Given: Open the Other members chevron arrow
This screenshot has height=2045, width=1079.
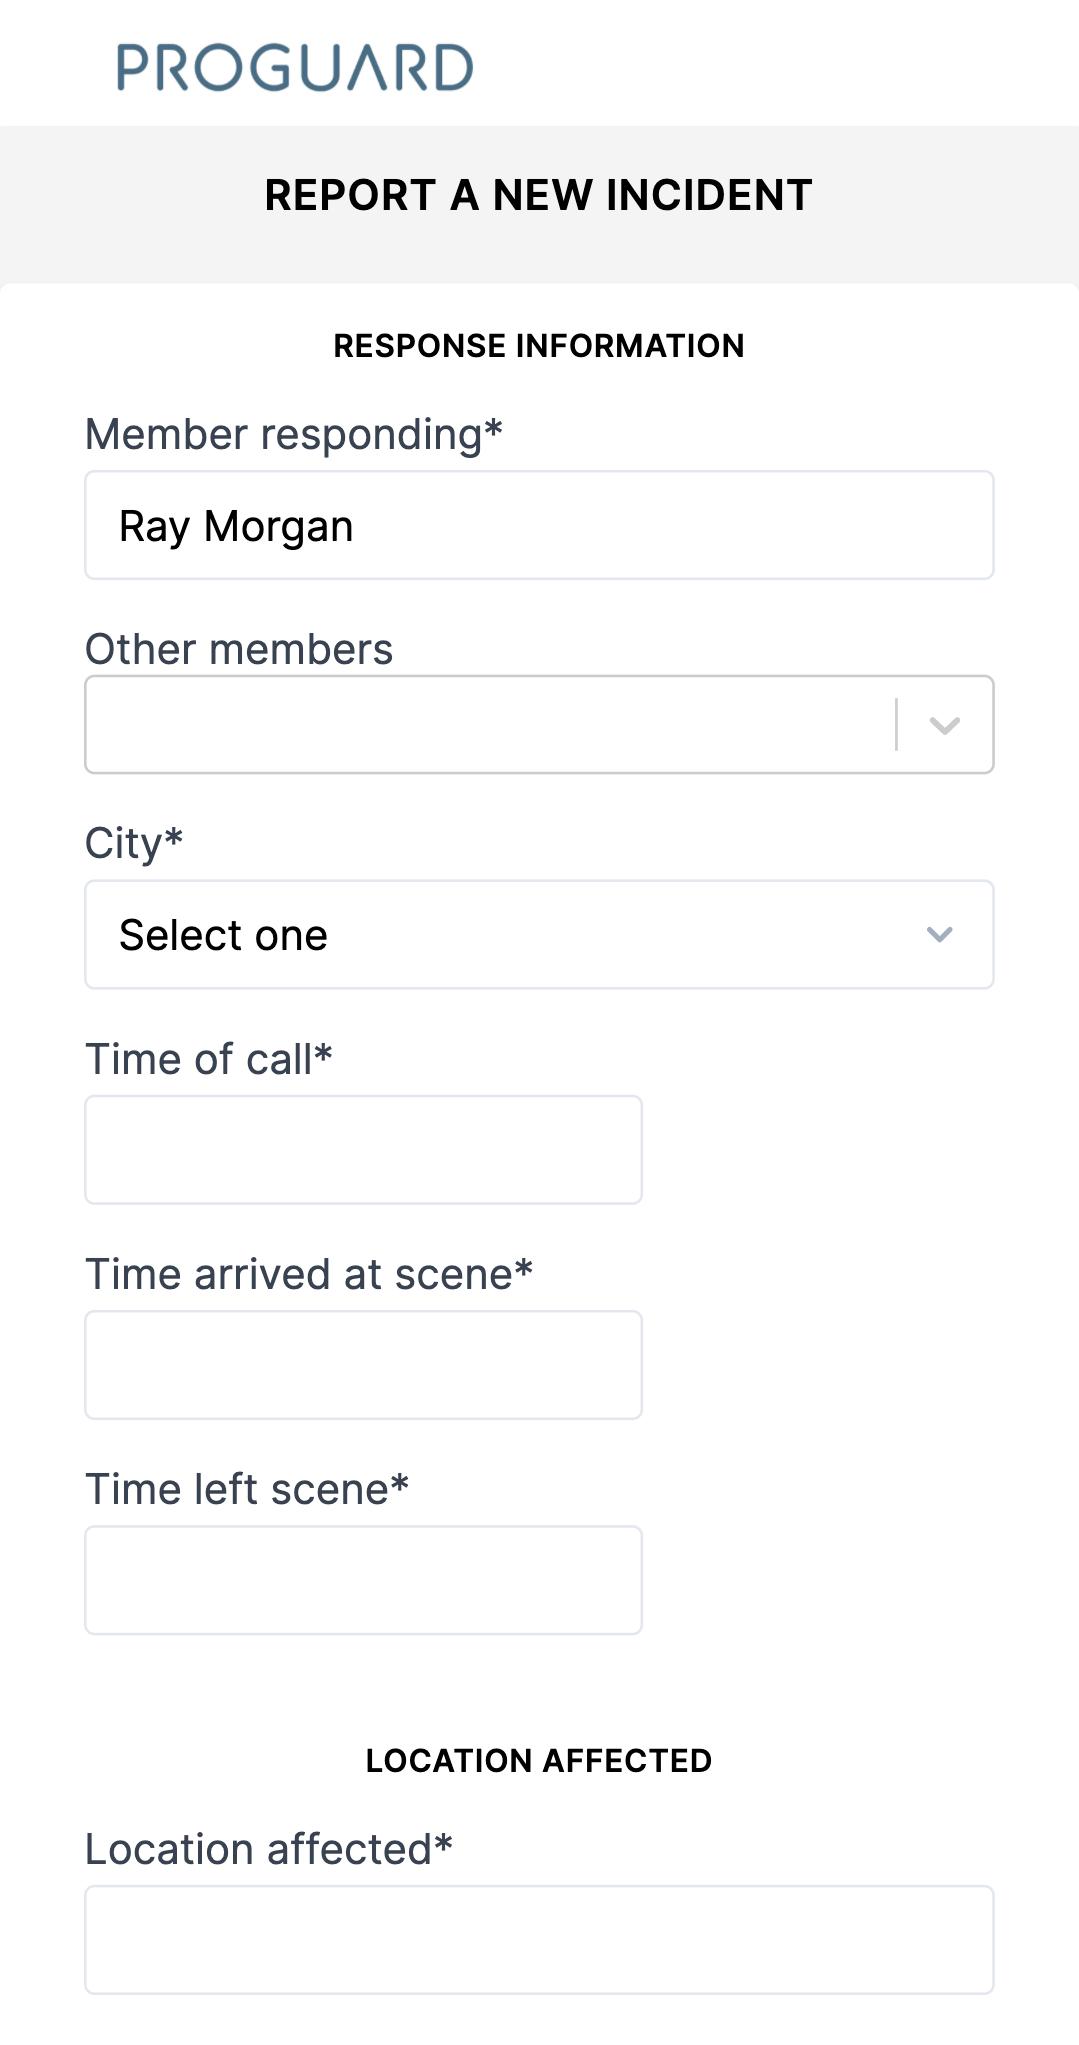Looking at the screenshot, I should point(944,725).
